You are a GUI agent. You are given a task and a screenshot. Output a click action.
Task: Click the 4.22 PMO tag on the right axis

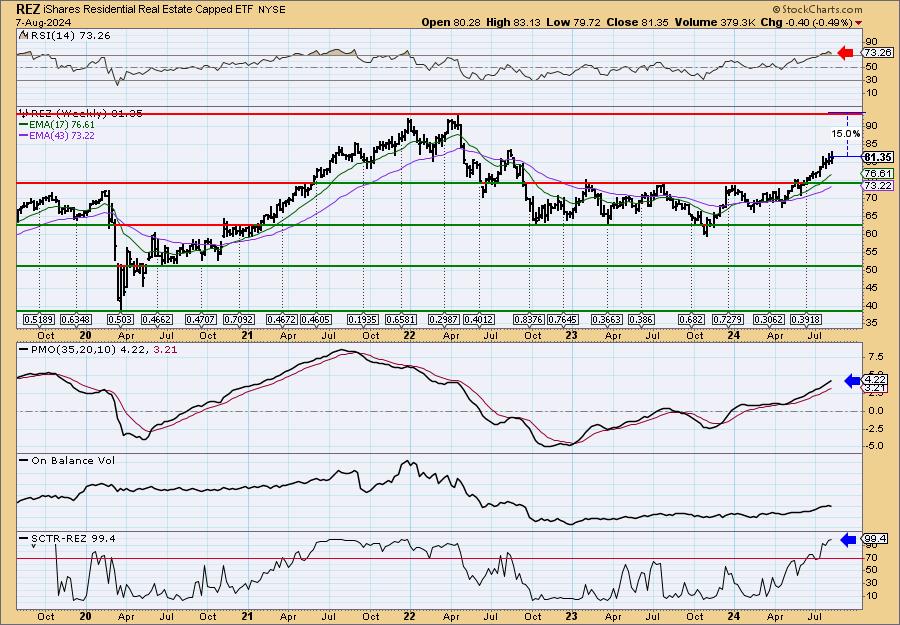click(x=876, y=380)
